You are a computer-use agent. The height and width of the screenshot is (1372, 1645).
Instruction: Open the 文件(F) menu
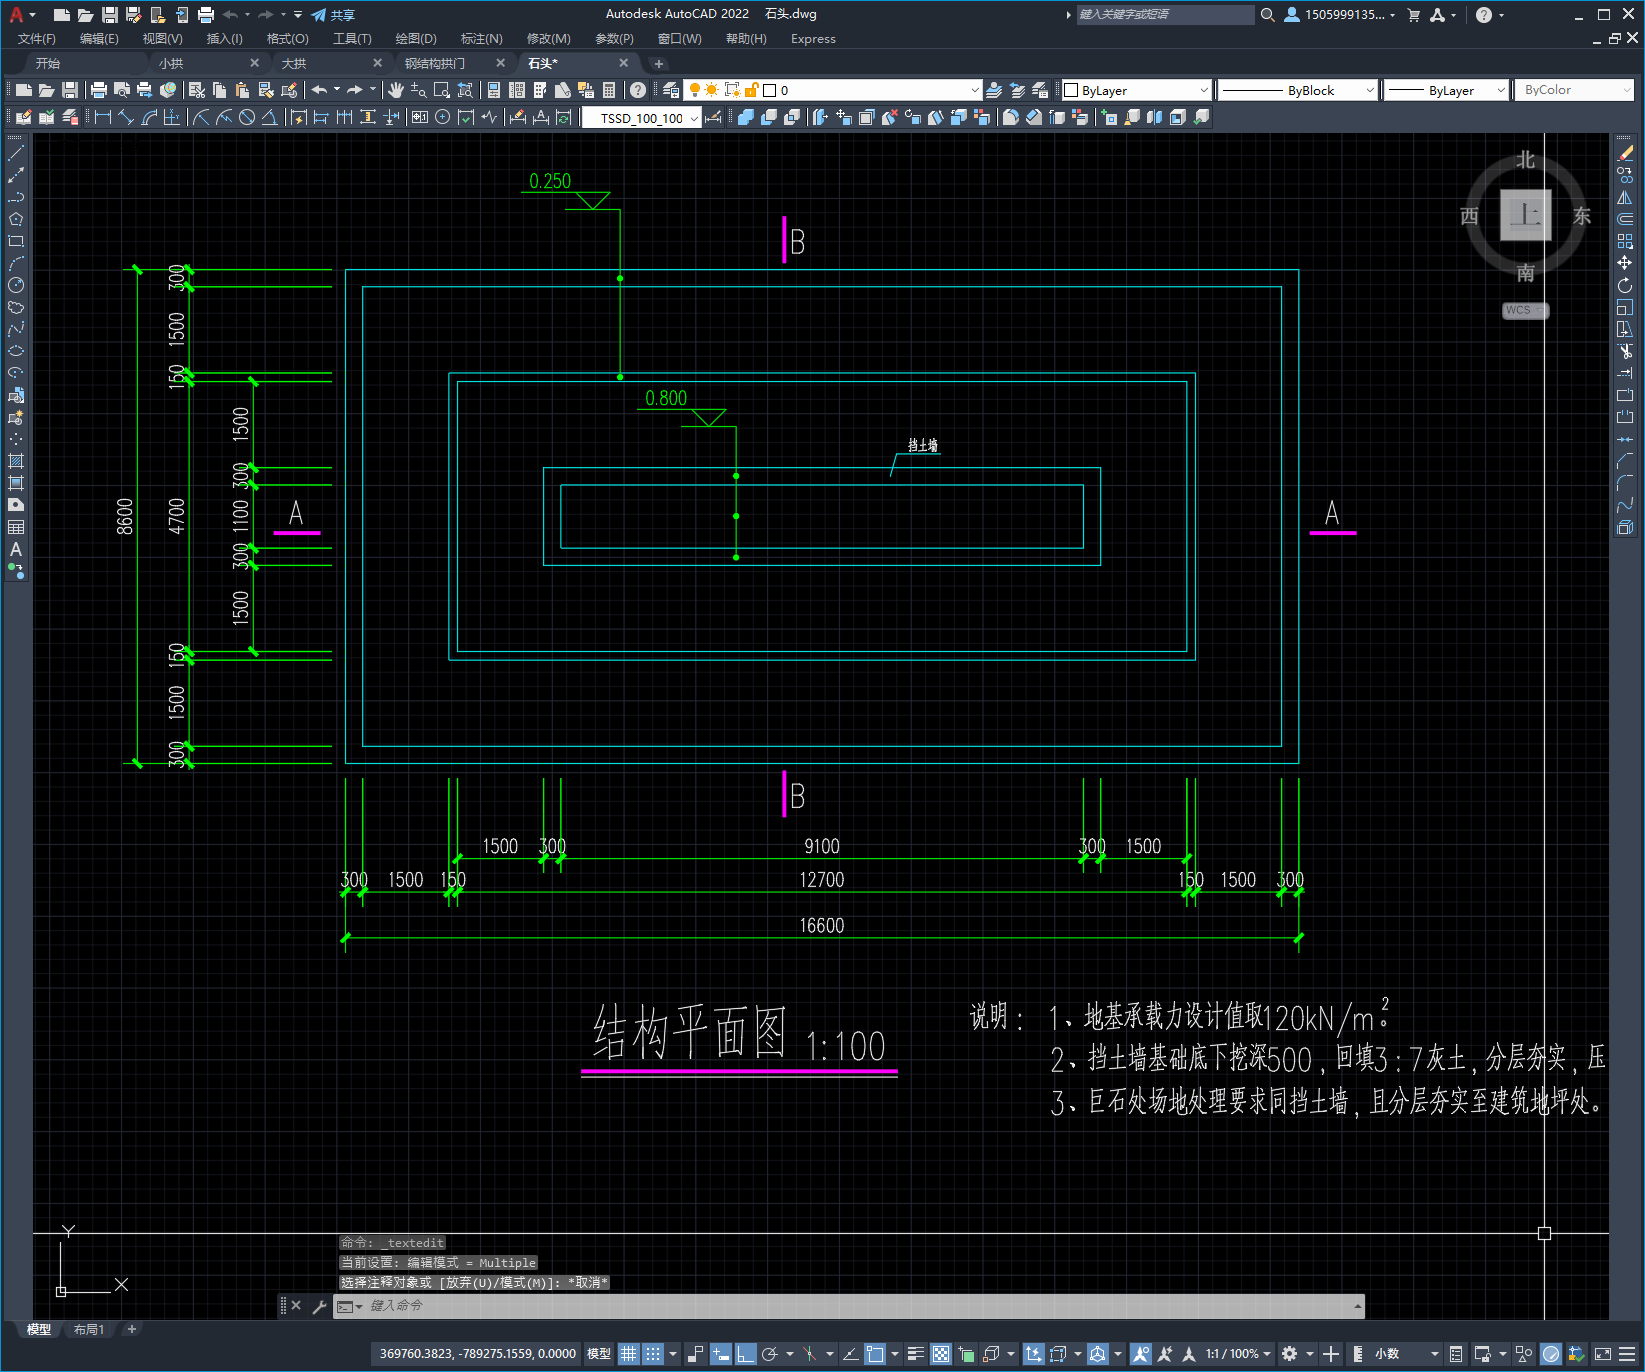tap(37, 39)
